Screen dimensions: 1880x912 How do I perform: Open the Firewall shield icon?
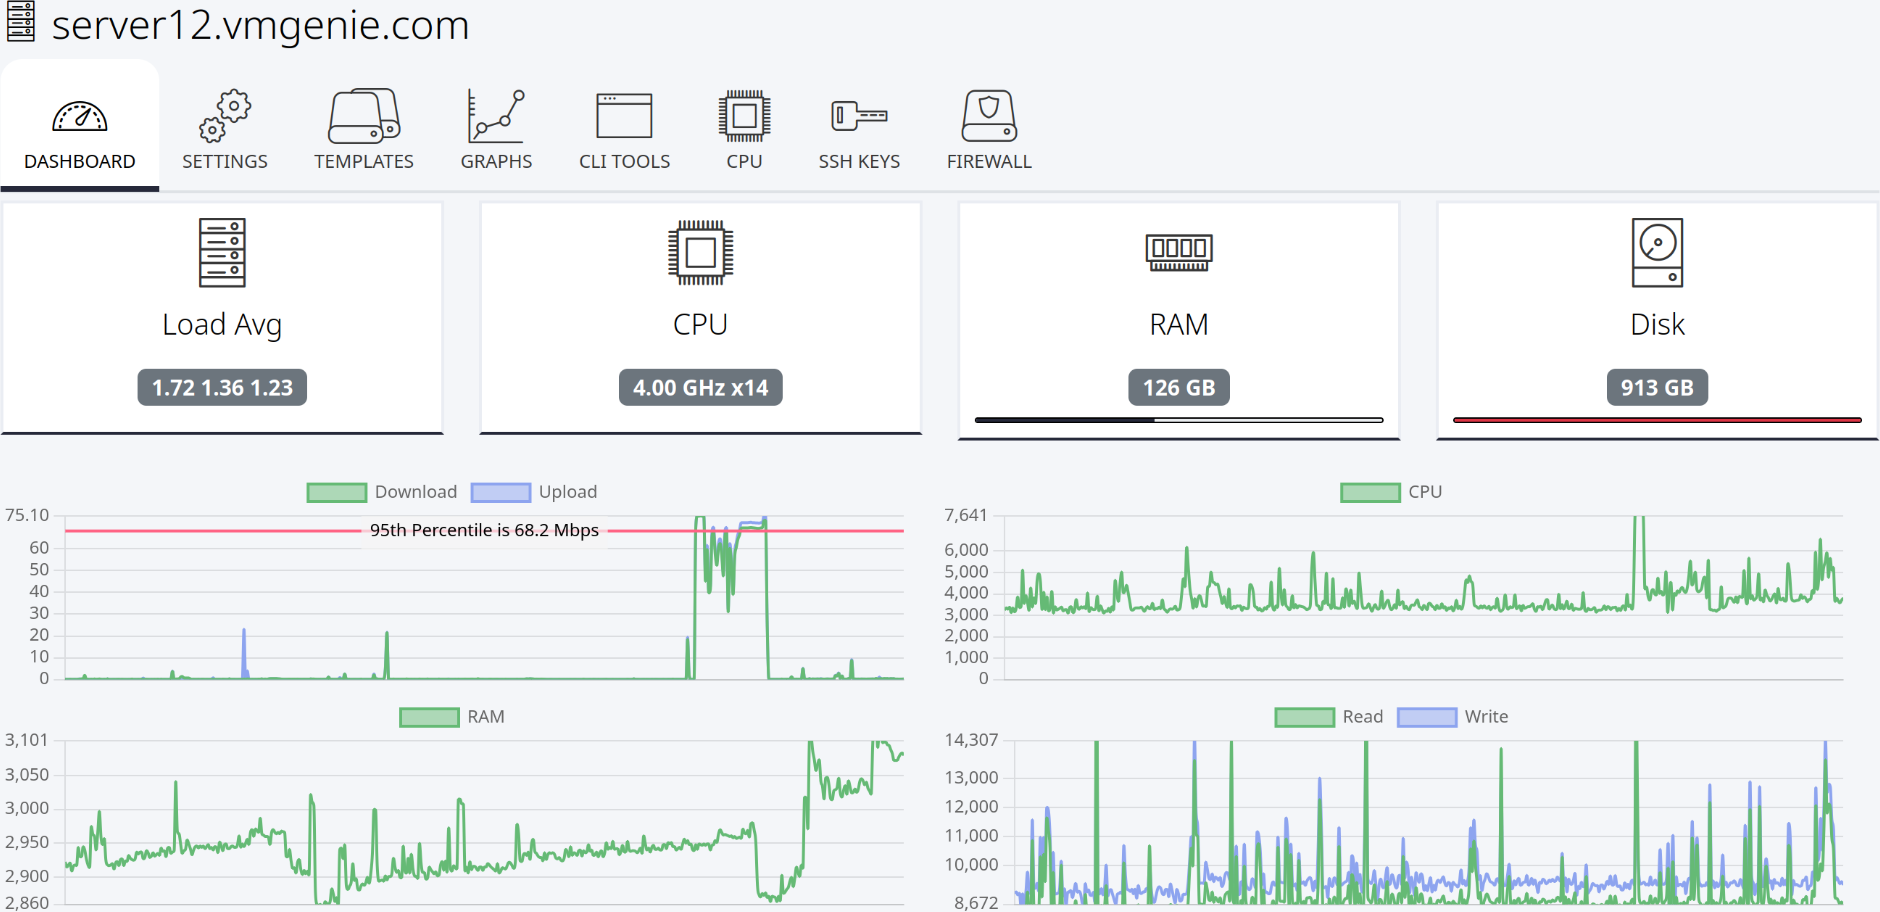989,116
